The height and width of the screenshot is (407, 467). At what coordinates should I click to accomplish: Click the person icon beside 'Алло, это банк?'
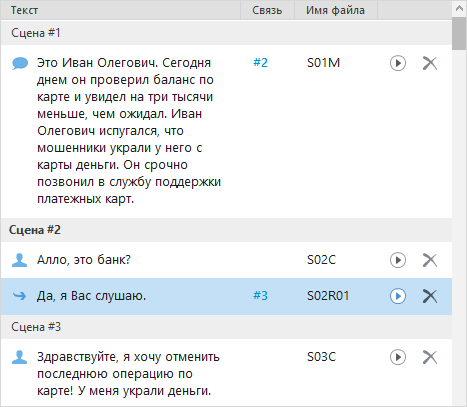[19, 260]
